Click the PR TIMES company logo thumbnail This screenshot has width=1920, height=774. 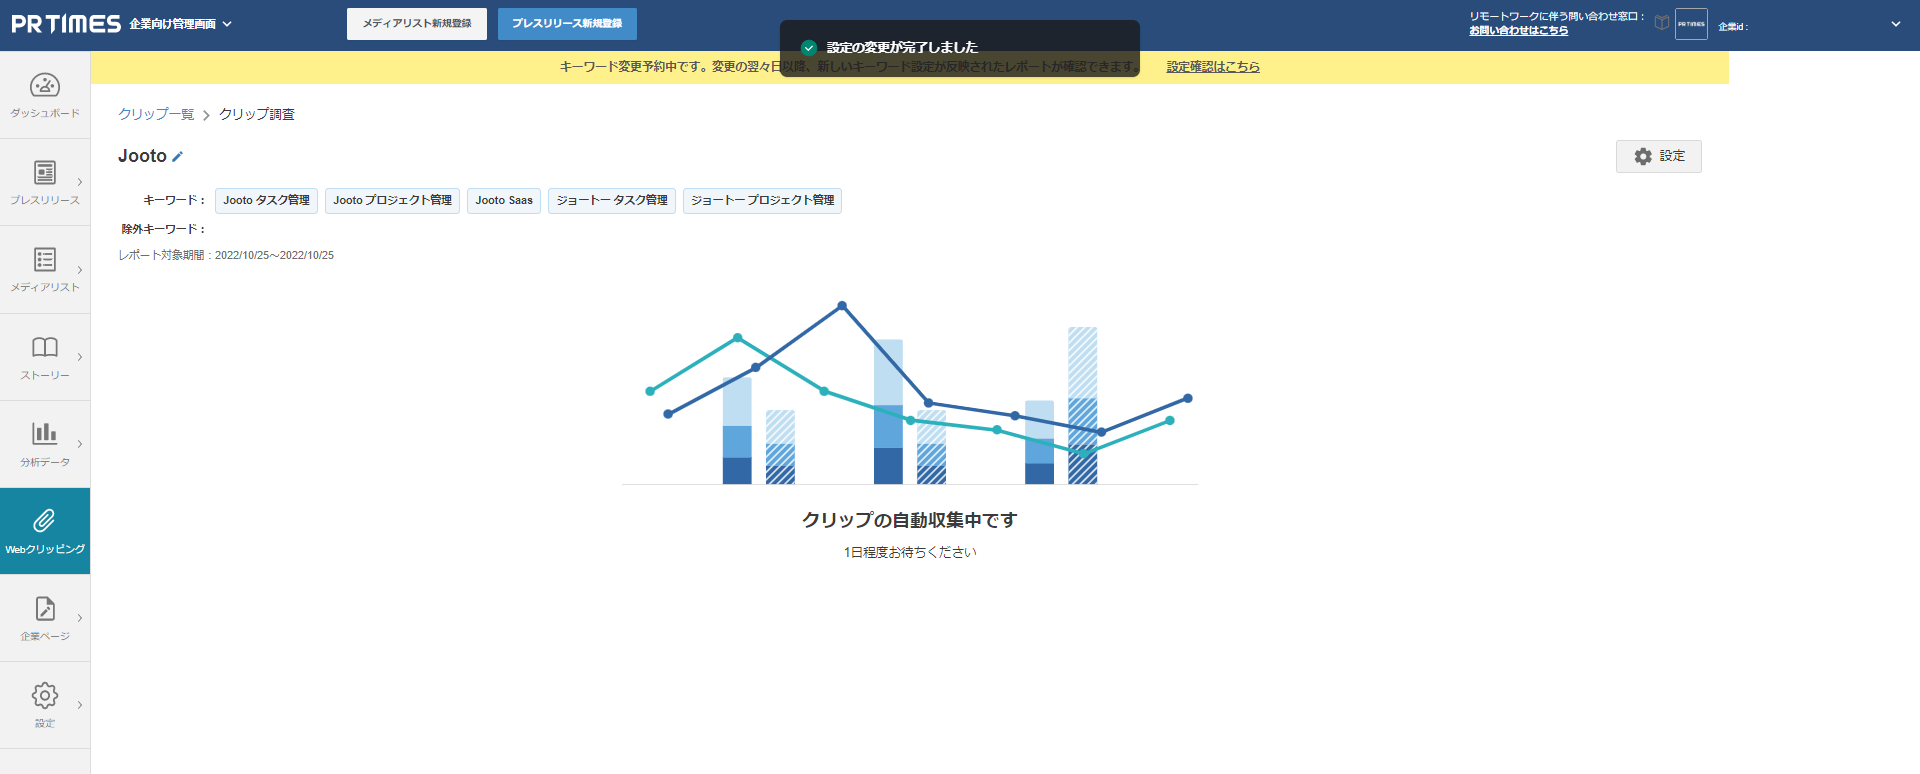coord(1691,24)
